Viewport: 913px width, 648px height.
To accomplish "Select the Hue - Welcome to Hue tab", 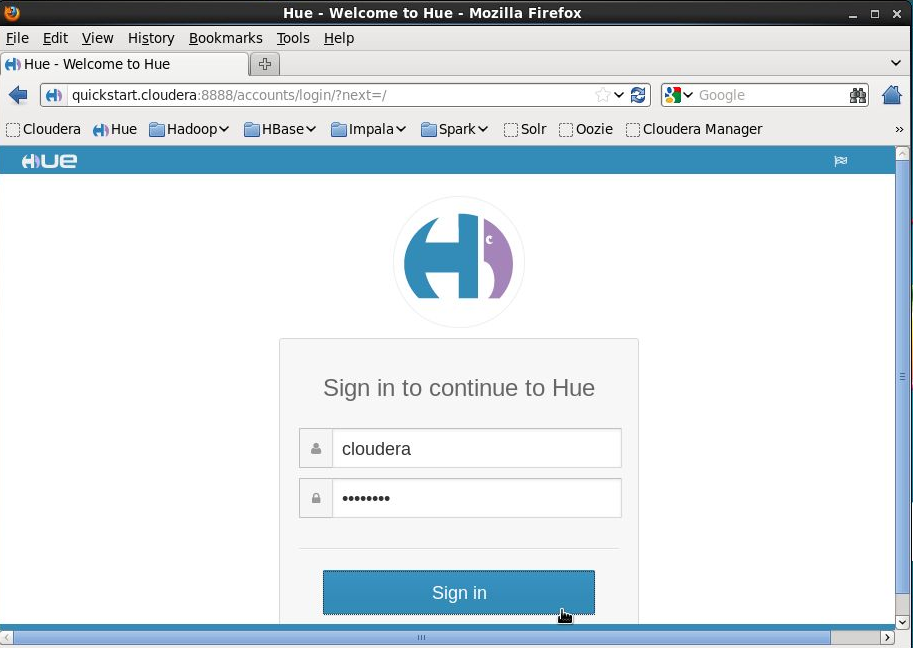I will coord(125,64).
